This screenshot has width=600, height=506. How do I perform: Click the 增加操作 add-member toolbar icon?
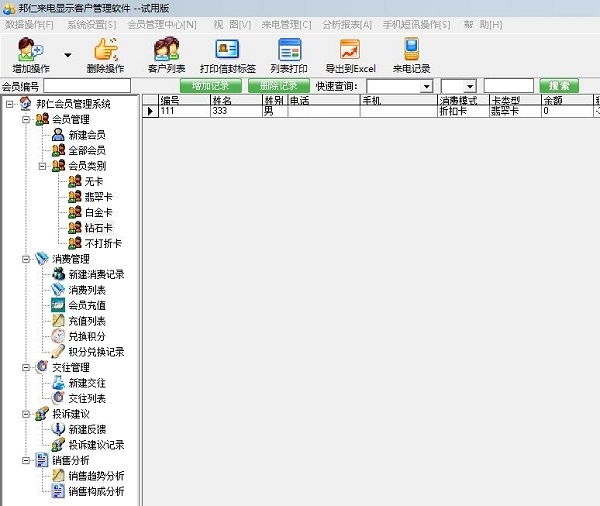[x=31, y=49]
